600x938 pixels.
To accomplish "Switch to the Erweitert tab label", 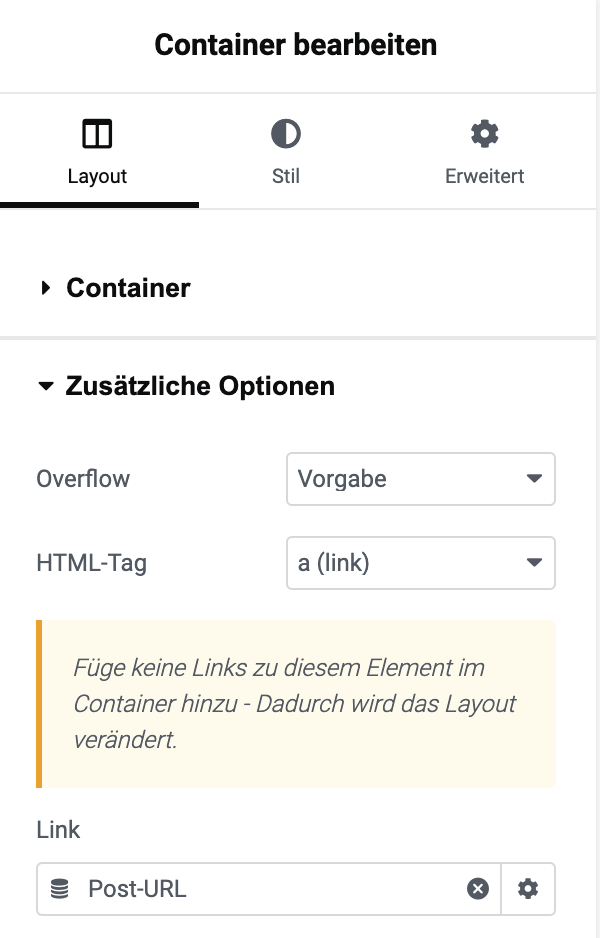I will 485,176.
